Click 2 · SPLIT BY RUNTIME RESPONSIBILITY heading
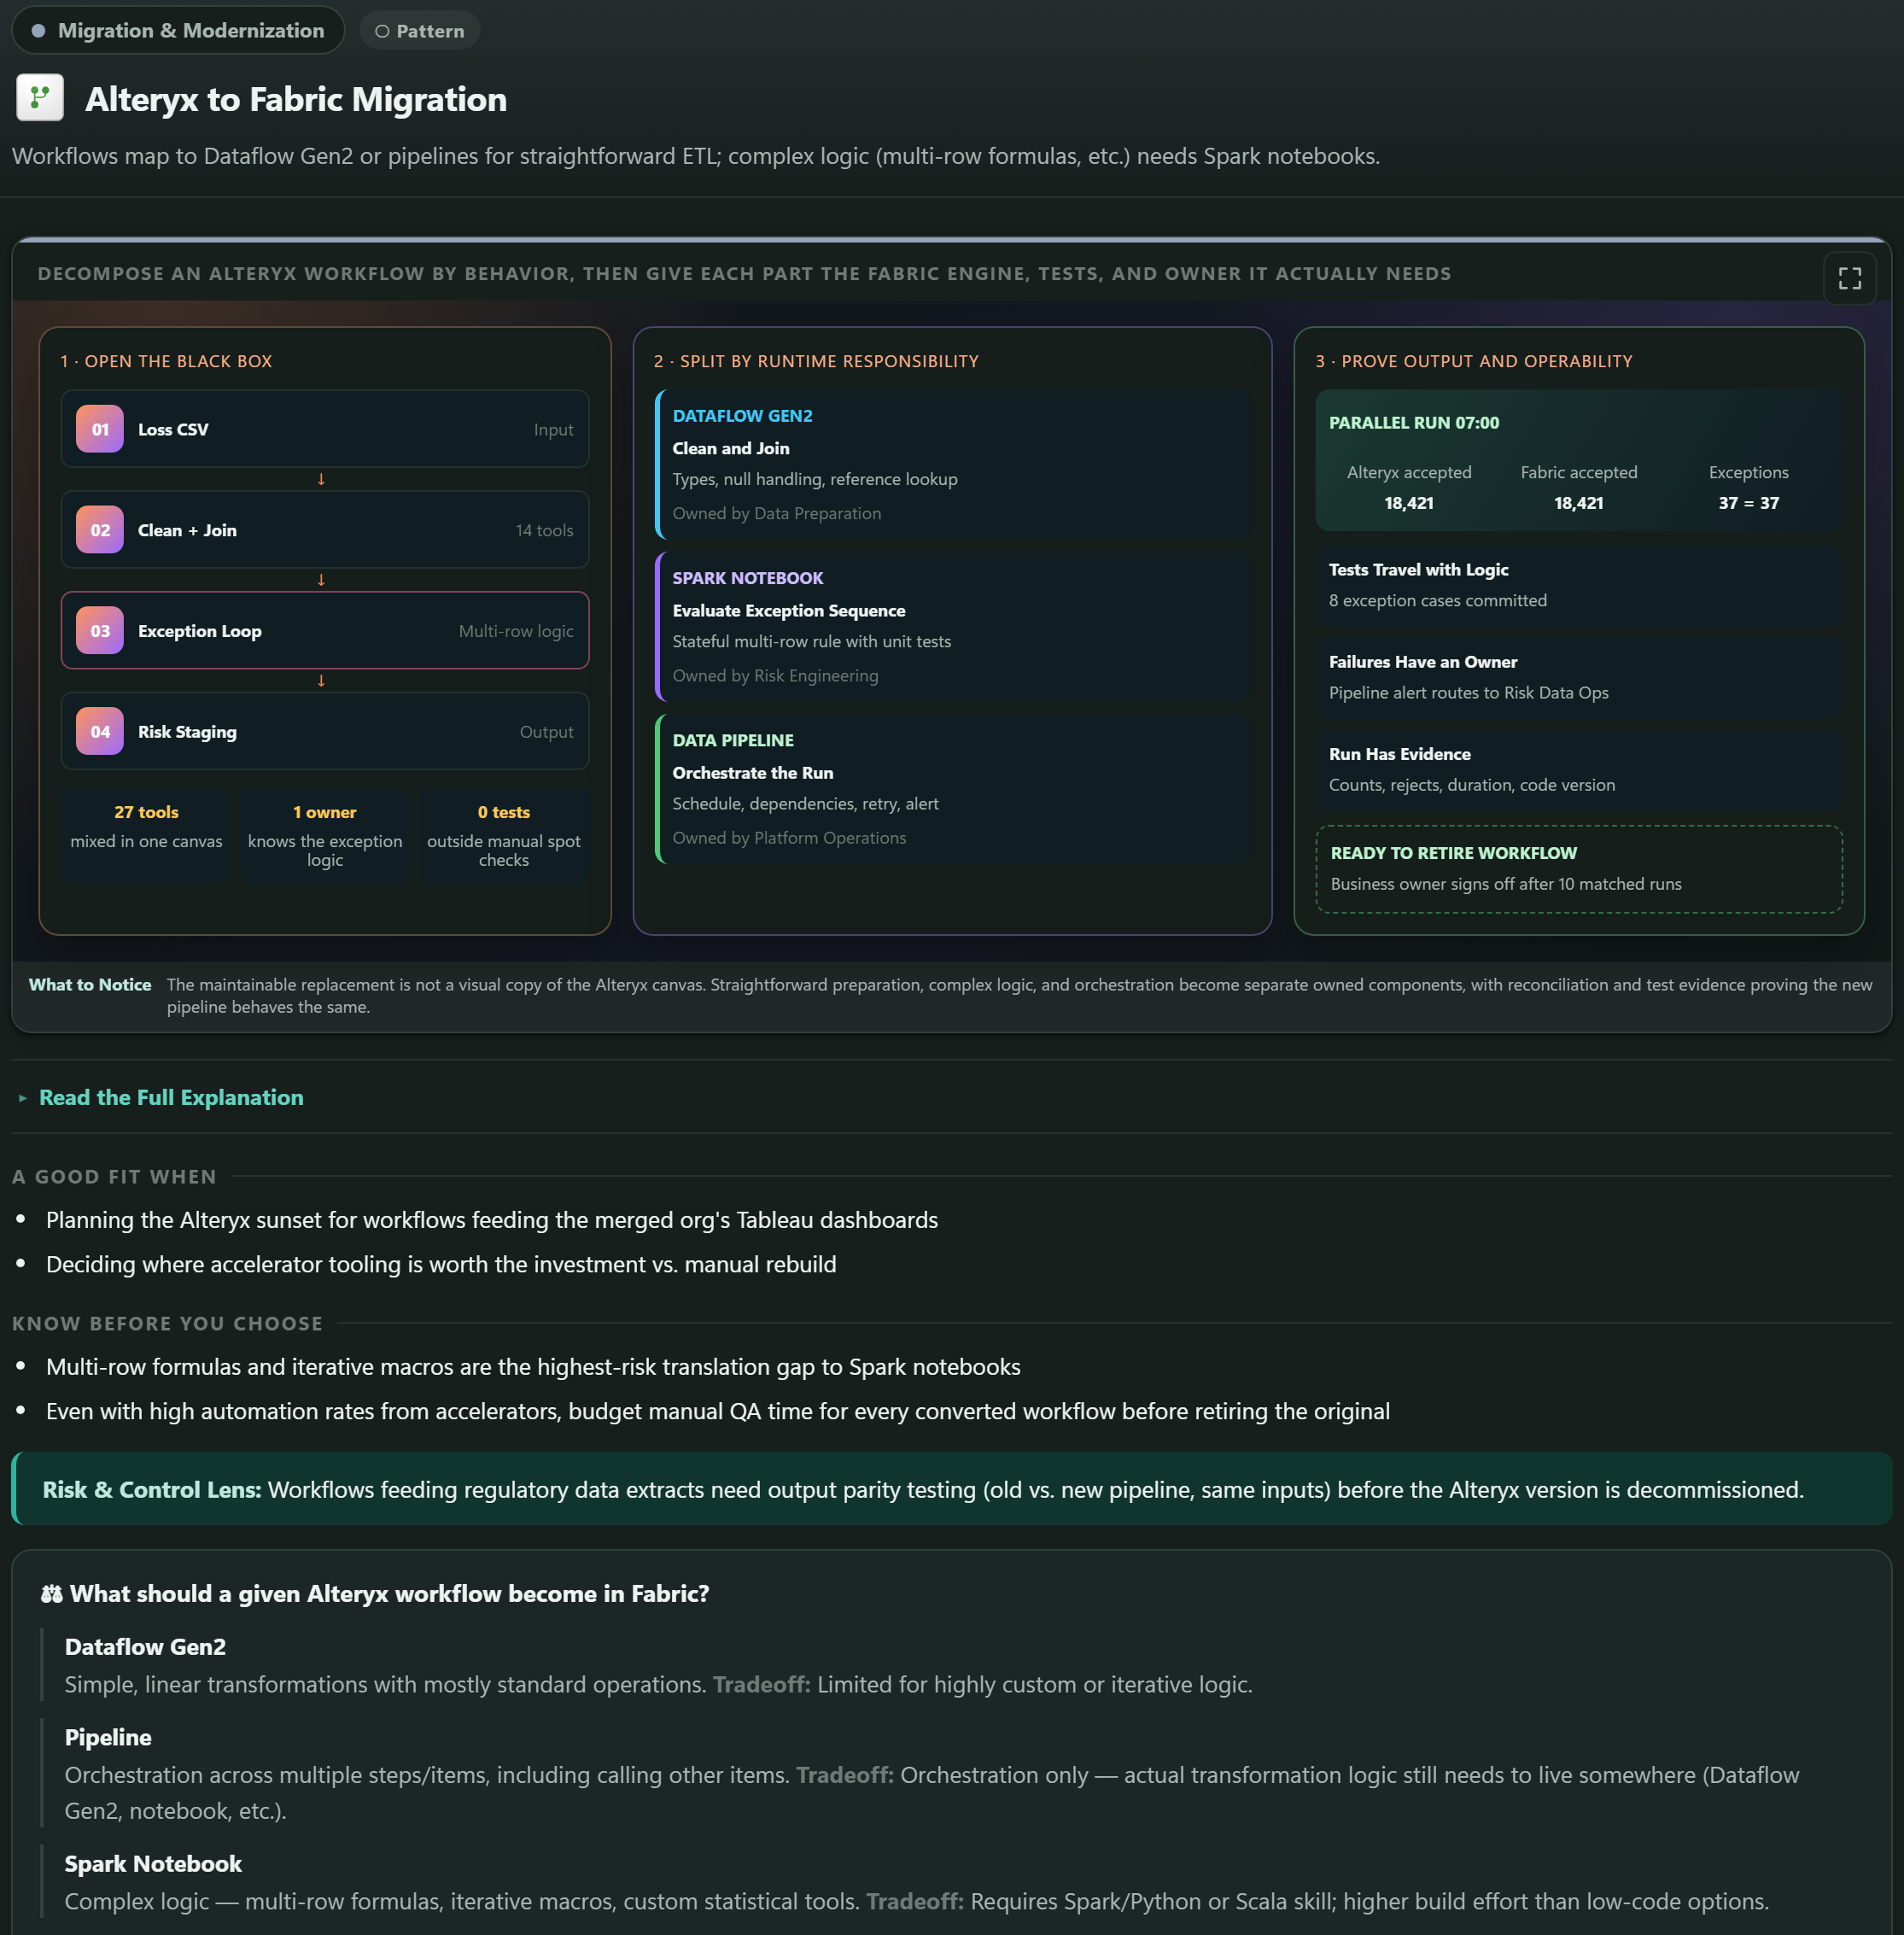This screenshot has height=1935, width=1904. pyautogui.click(x=816, y=361)
